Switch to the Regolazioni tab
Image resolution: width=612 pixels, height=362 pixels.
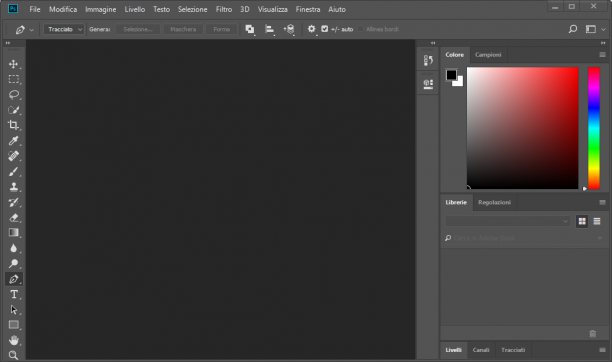click(x=494, y=202)
